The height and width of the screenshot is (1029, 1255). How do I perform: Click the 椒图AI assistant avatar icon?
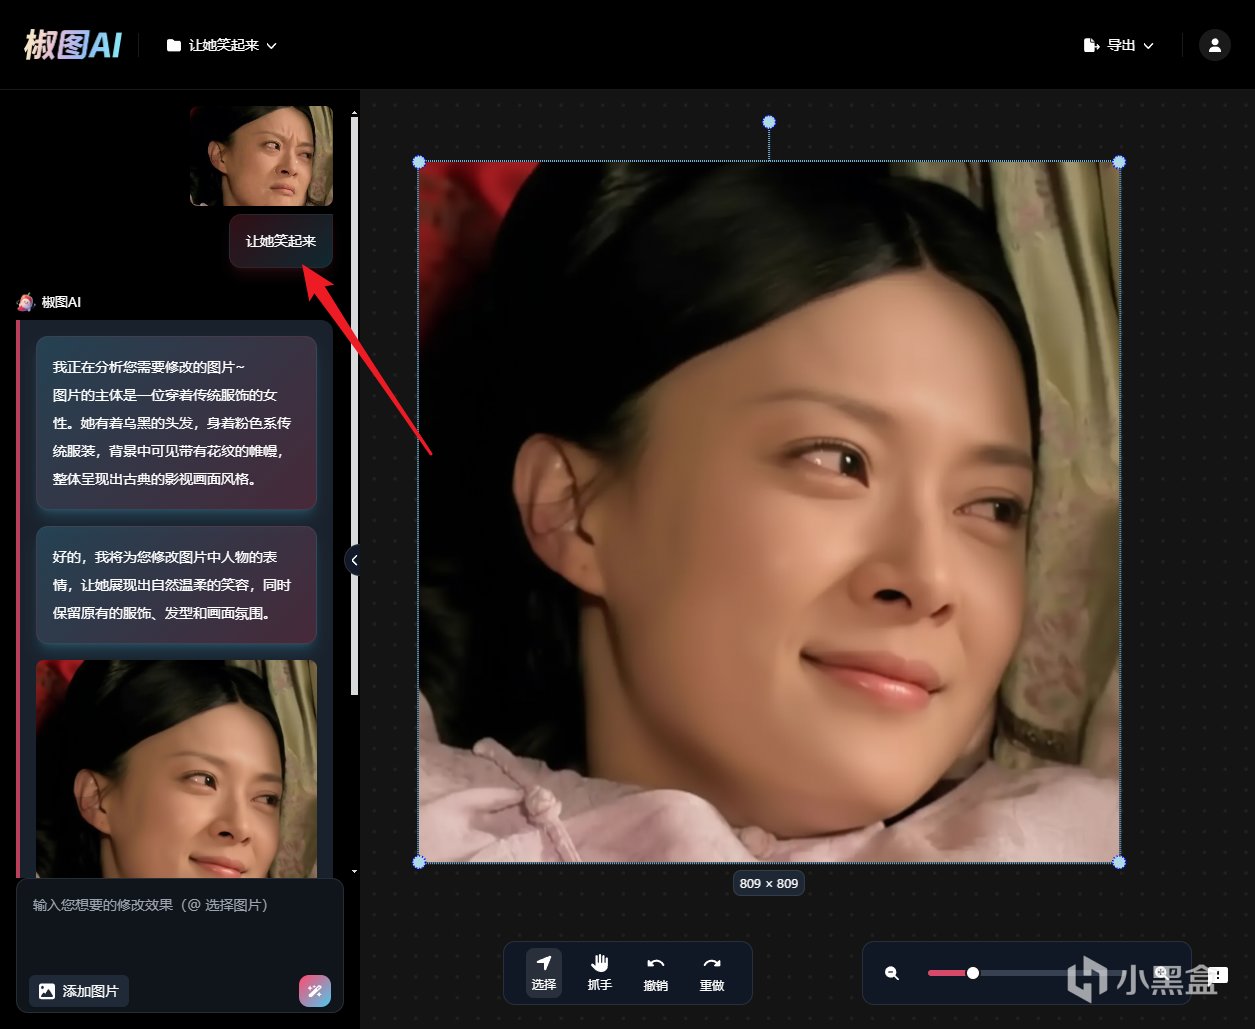click(x=26, y=301)
